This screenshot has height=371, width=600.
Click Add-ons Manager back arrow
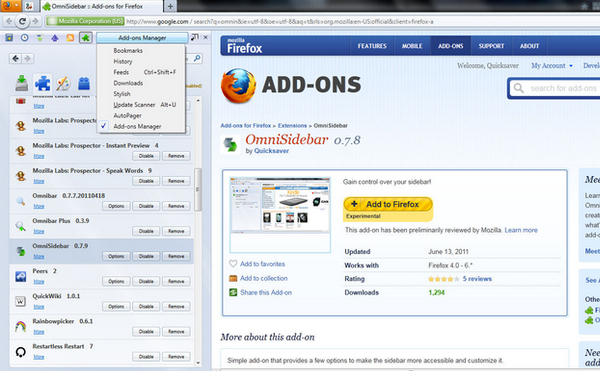point(15,59)
